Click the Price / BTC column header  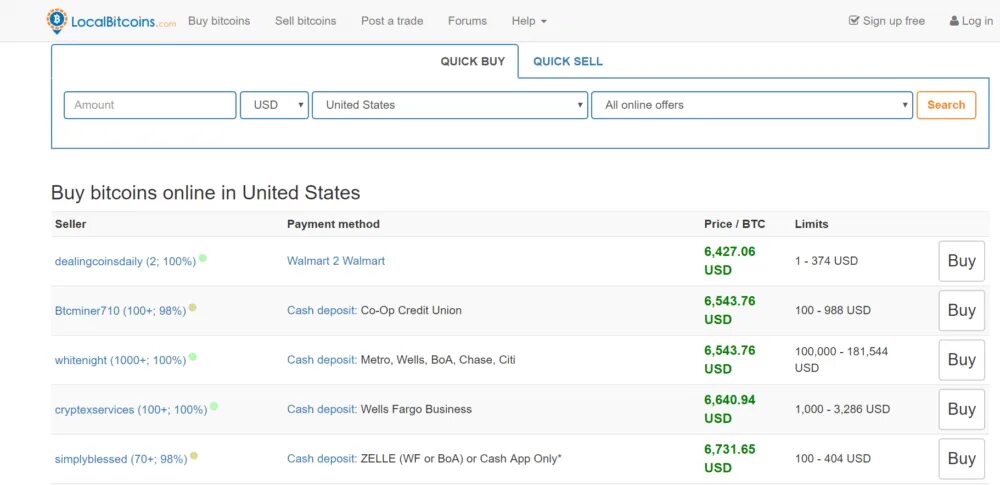coord(735,224)
